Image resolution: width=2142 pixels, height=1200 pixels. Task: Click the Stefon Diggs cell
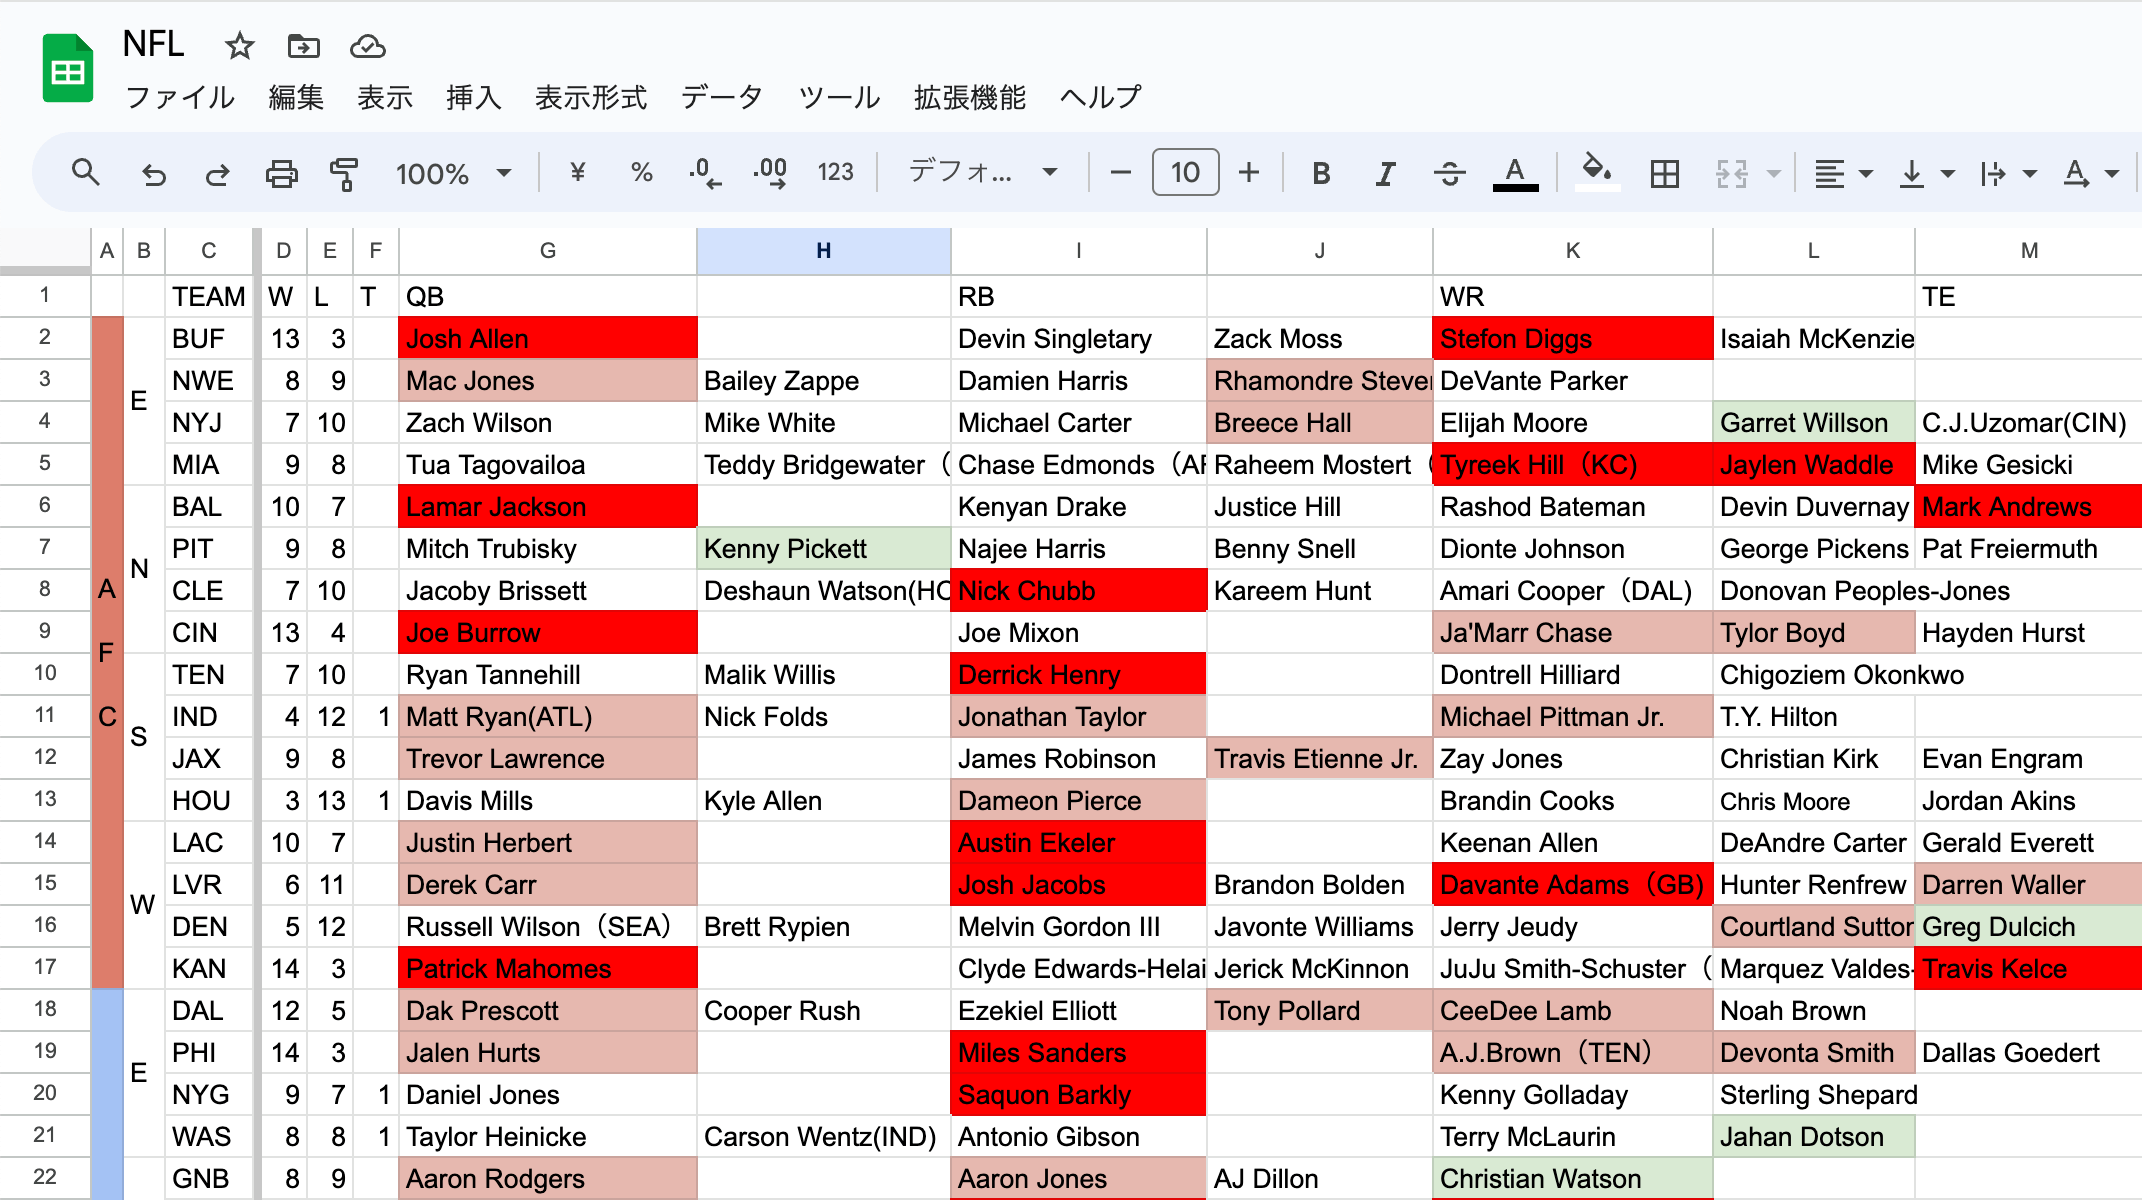click(1572, 339)
